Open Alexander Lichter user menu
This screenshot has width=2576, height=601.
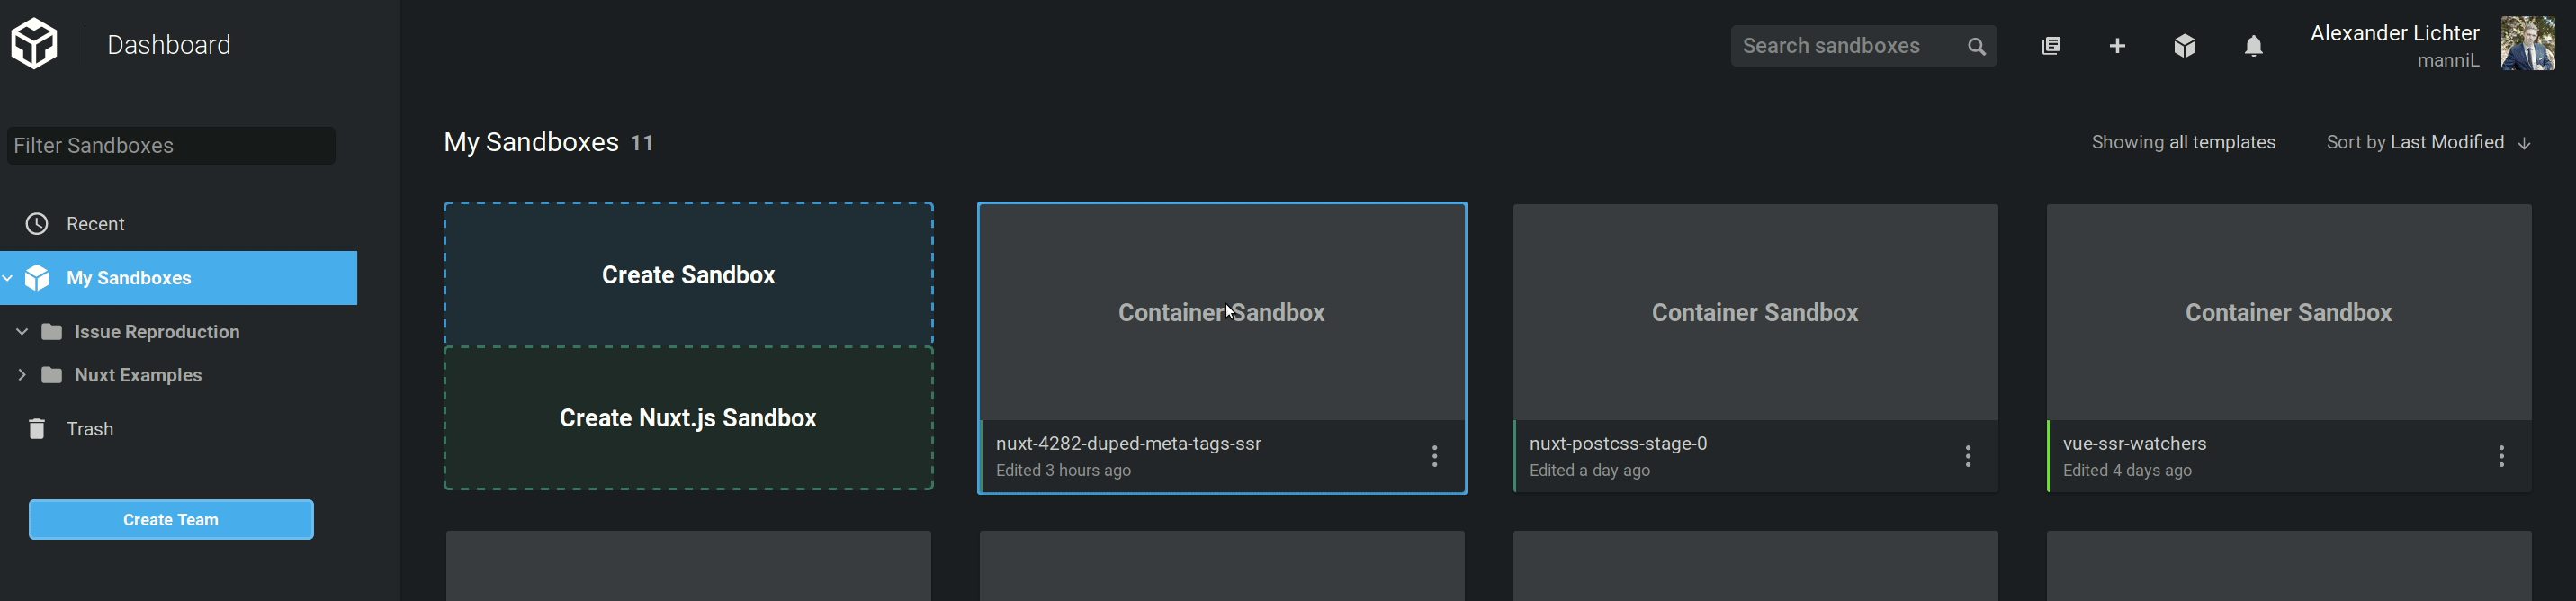click(x=2394, y=33)
